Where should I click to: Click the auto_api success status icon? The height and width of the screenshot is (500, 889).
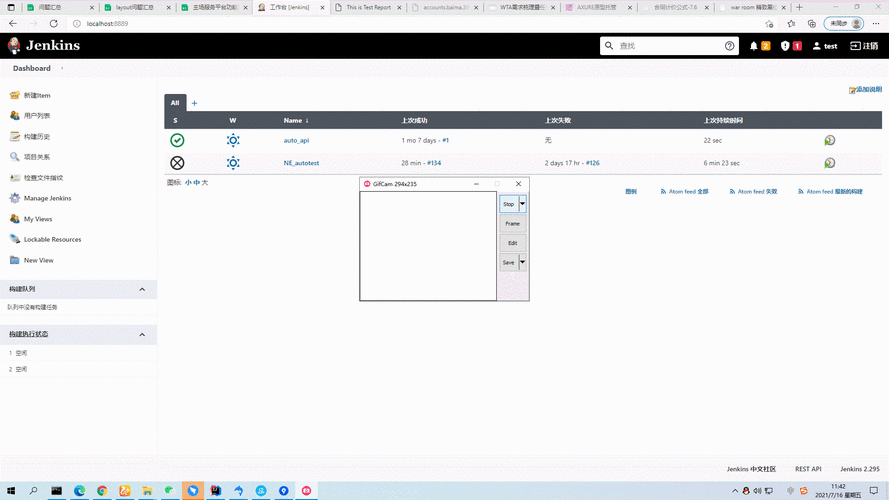pyautogui.click(x=177, y=140)
